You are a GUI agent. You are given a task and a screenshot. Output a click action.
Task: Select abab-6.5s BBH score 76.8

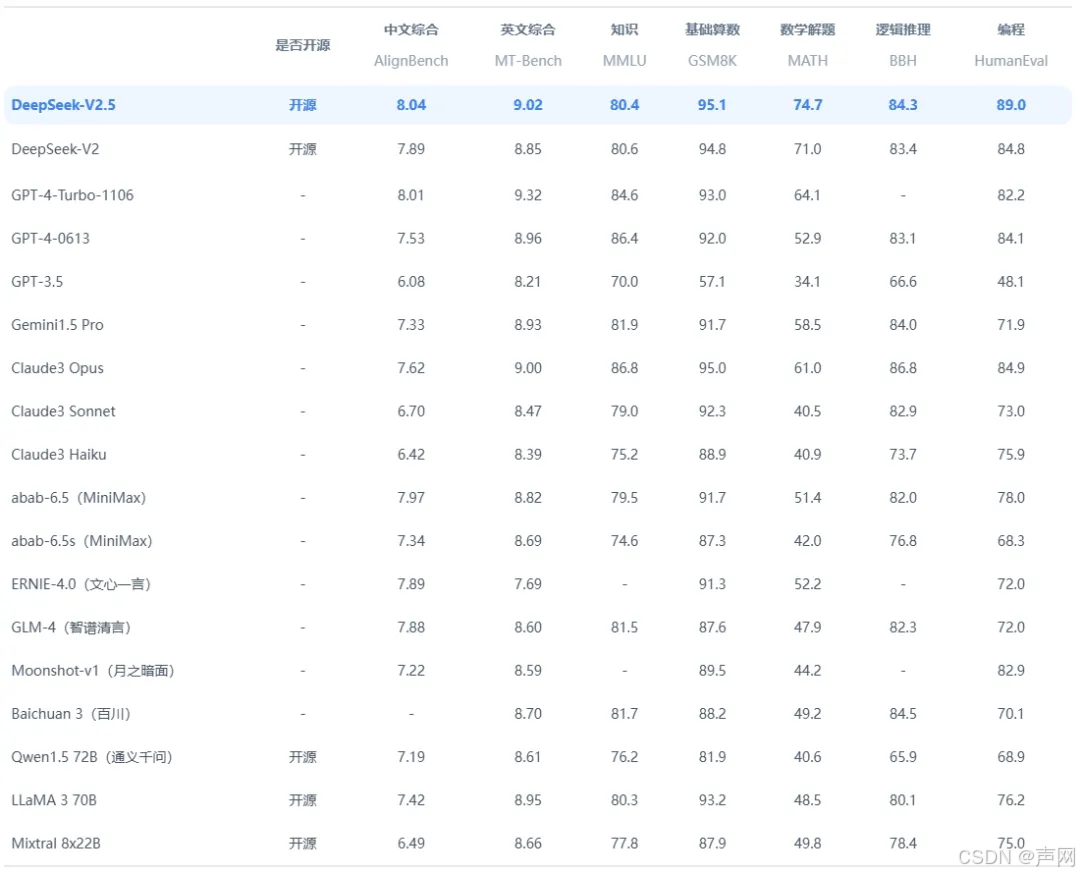pyautogui.click(x=903, y=541)
